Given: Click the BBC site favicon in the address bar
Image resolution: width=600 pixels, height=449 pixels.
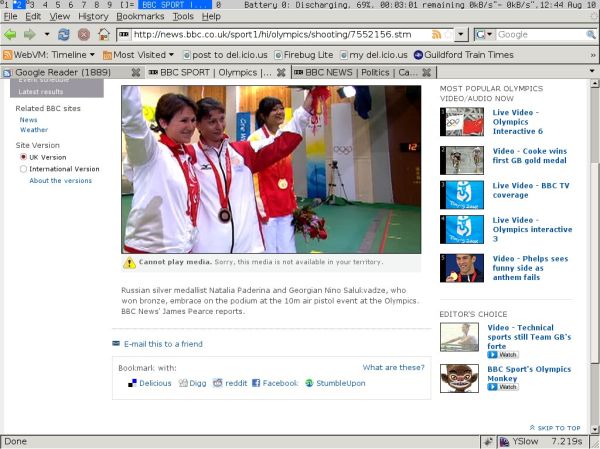Looking at the screenshot, I should click(124, 34).
